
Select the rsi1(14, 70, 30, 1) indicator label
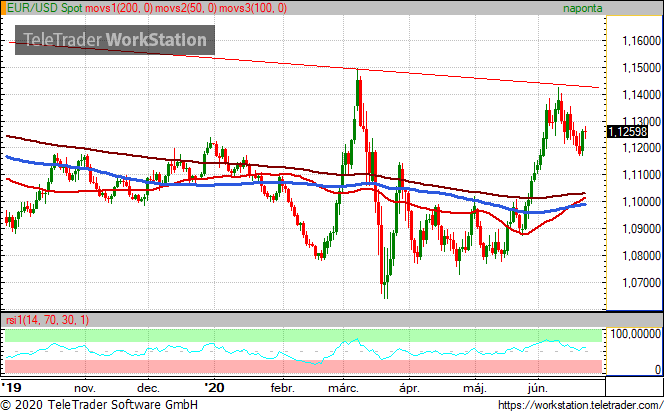(47, 319)
